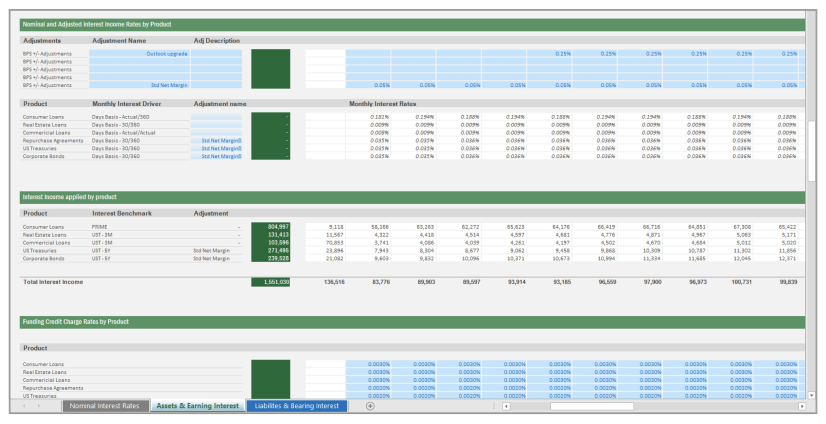Select the Assets & Earning Interest tab
Image resolution: width=826 pixels, height=424 pixels.
(x=198, y=406)
